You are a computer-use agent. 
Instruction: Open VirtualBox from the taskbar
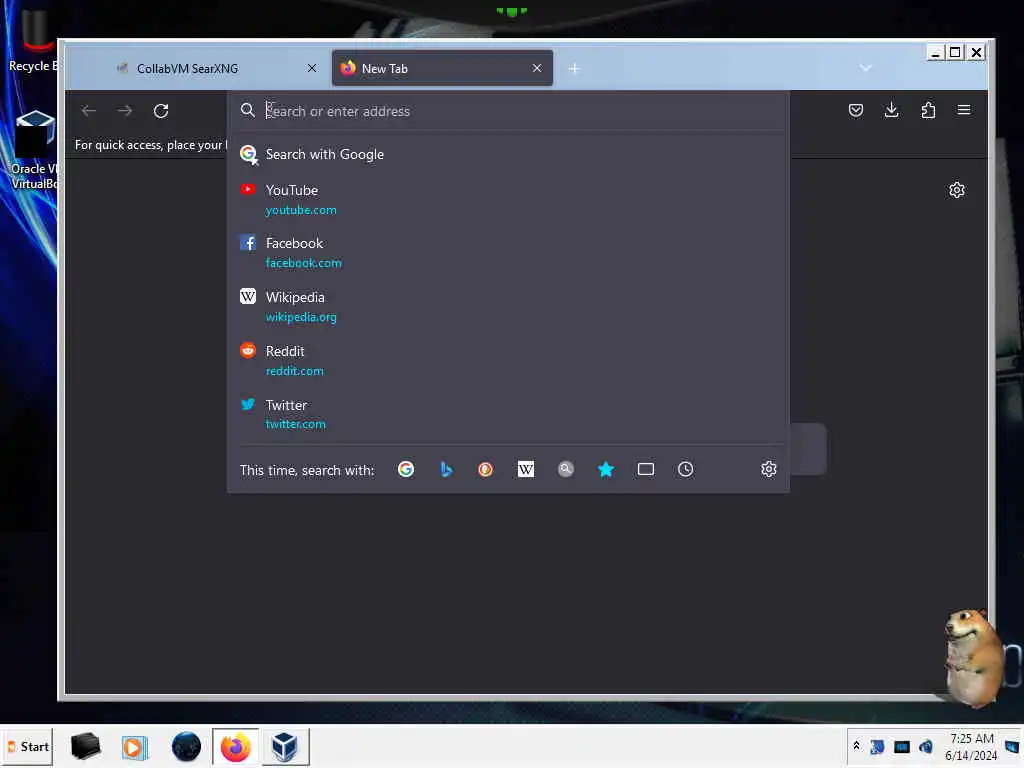point(285,746)
